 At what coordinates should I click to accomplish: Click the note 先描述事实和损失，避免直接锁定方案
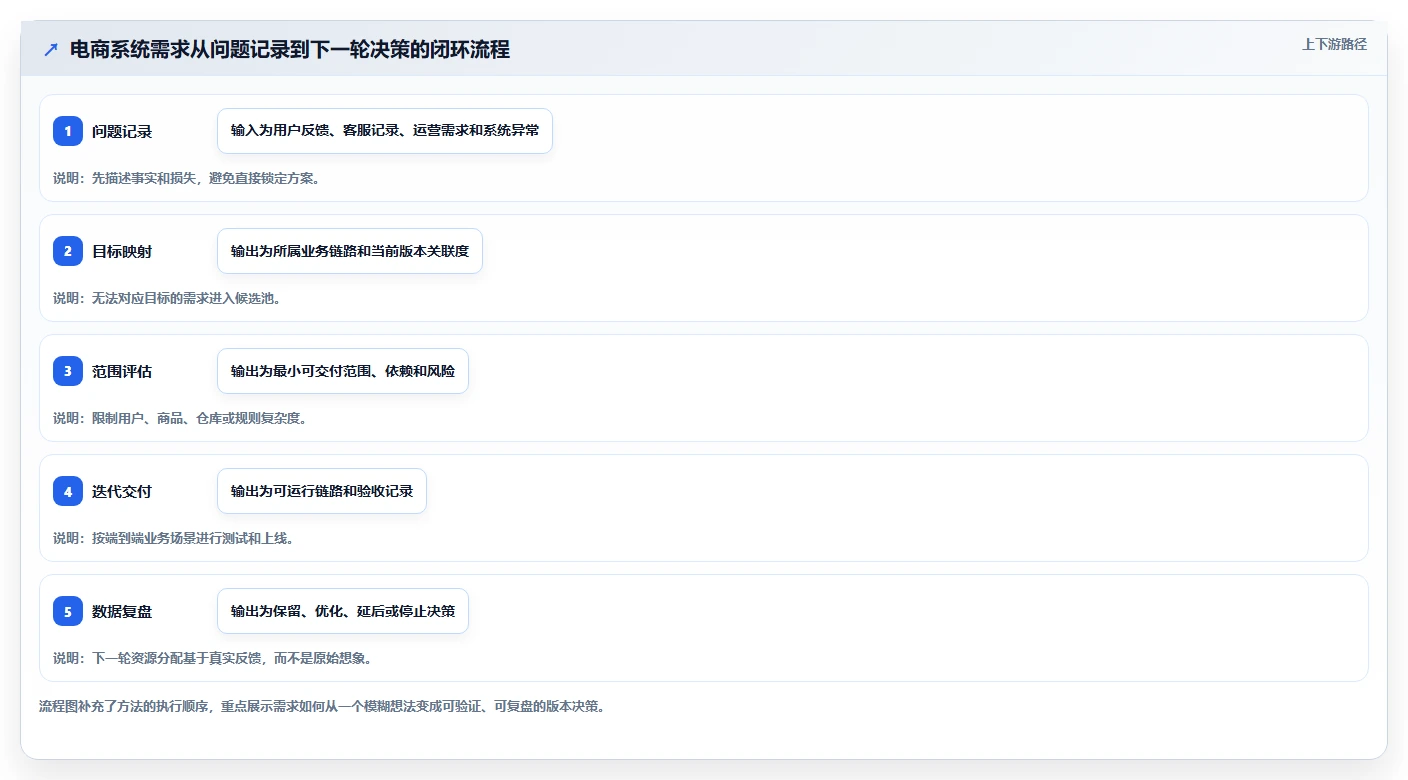(x=186, y=178)
